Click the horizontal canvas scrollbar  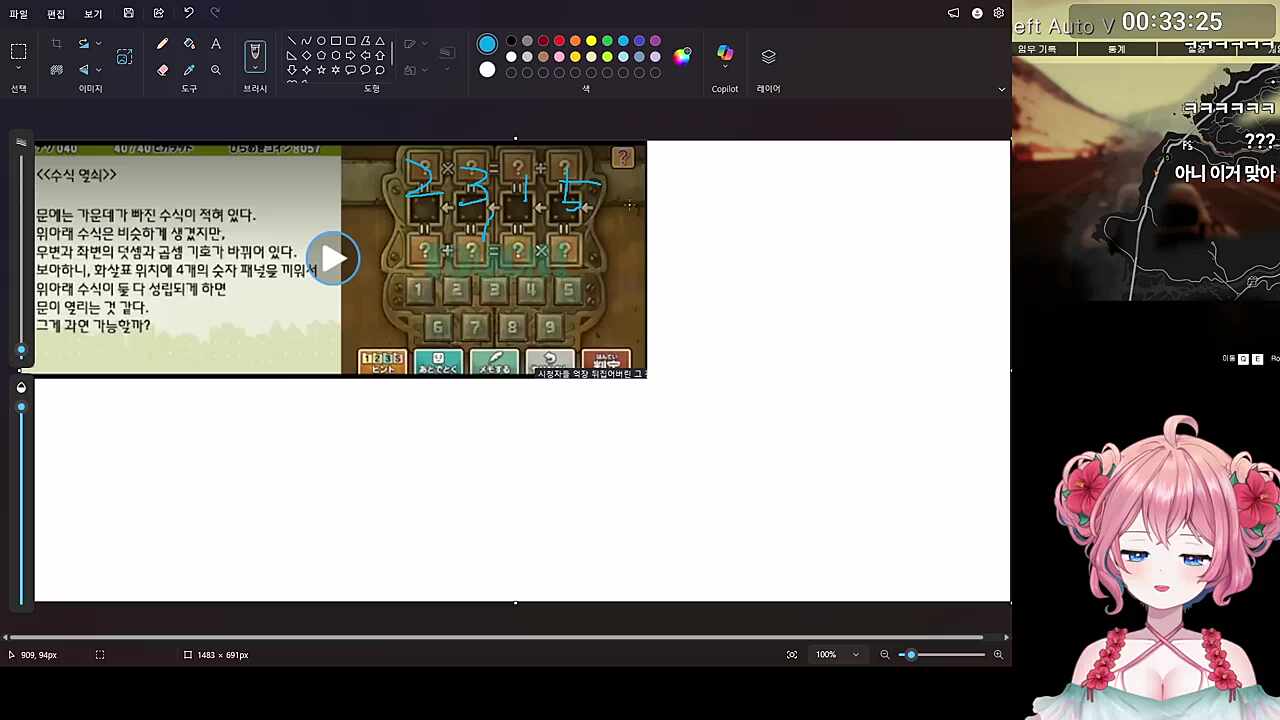tap(497, 637)
